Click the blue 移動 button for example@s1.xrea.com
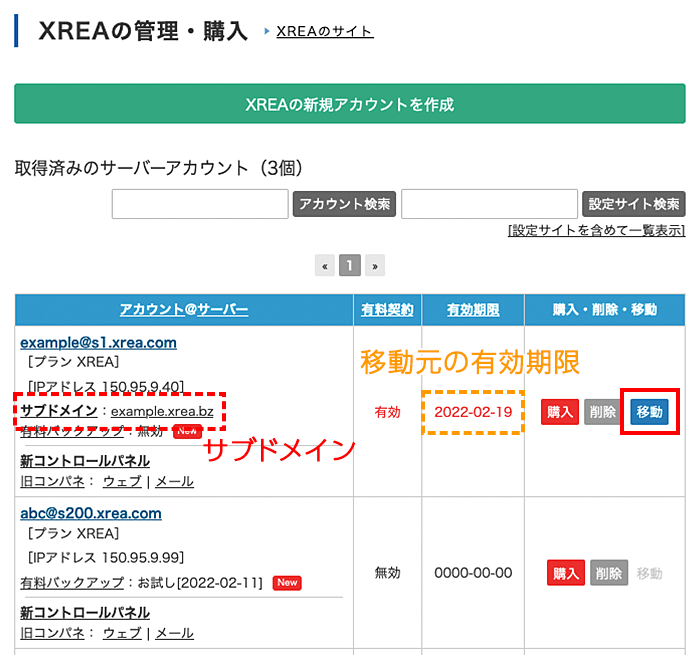Image resolution: width=700 pixels, height=656 pixels. pos(650,412)
